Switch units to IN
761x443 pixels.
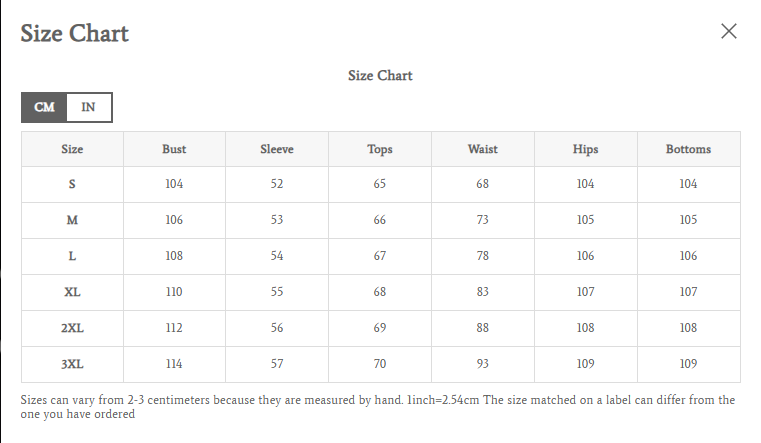pyautogui.click(x=88, y=107)
